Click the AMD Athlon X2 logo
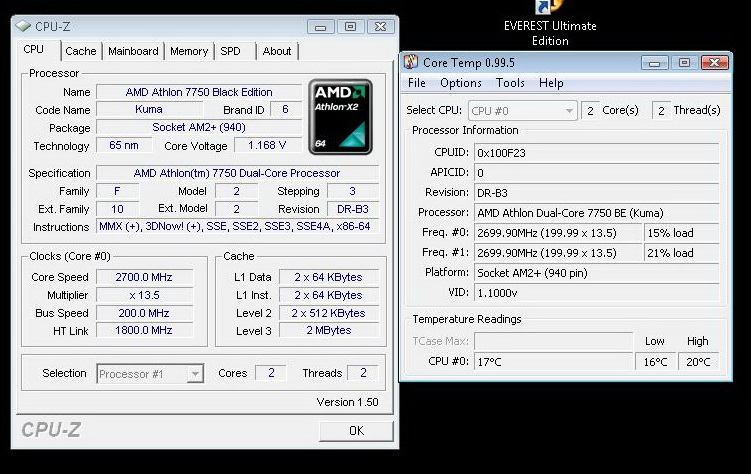The image size is (751, 474). click(x=341, y=117)
